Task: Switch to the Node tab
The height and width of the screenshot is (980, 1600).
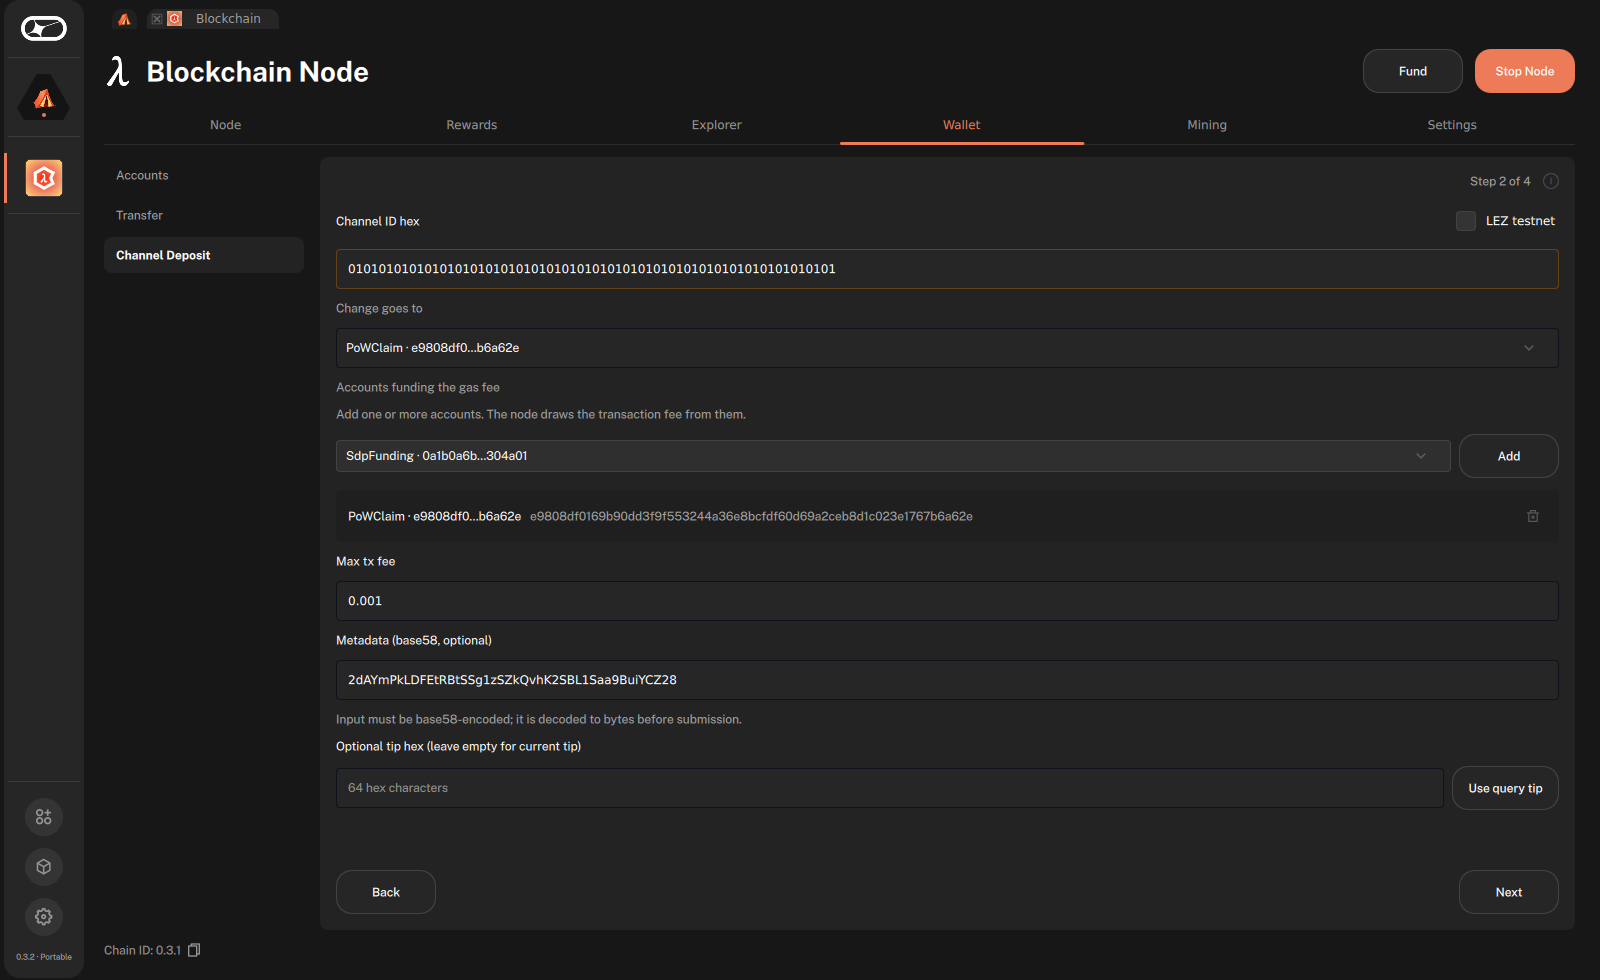Action: (226, 125)
